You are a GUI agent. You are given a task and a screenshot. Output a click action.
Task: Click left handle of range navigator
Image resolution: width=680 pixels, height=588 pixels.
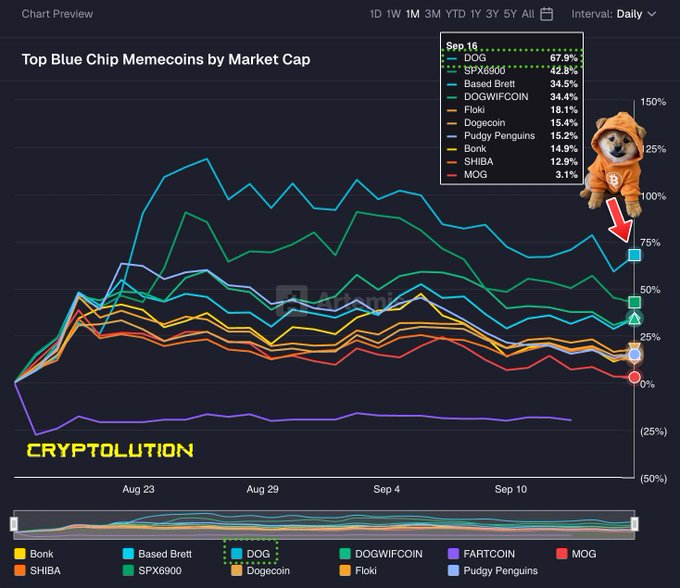point(14,524)
